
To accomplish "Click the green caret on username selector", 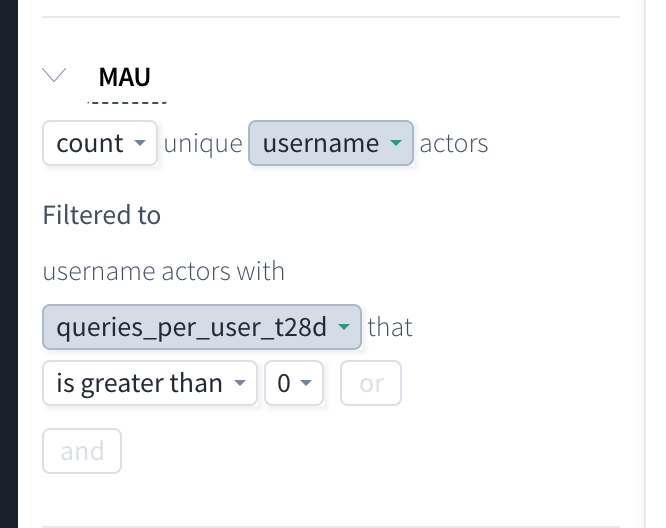I will point(396,143).
